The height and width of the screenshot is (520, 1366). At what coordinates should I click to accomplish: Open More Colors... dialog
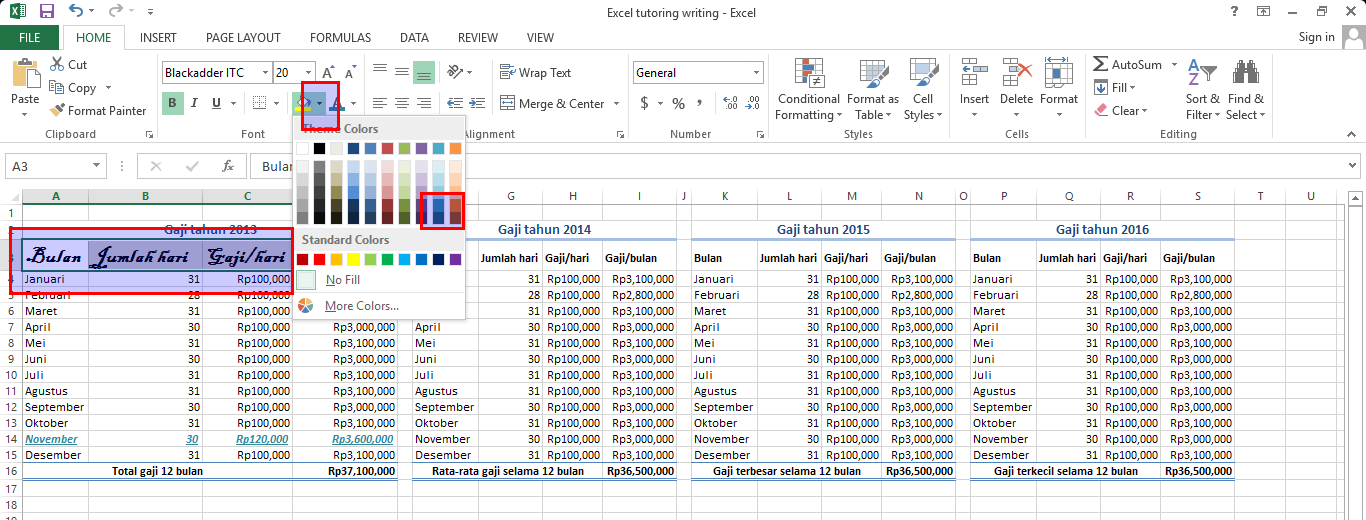tap(361, 306)
